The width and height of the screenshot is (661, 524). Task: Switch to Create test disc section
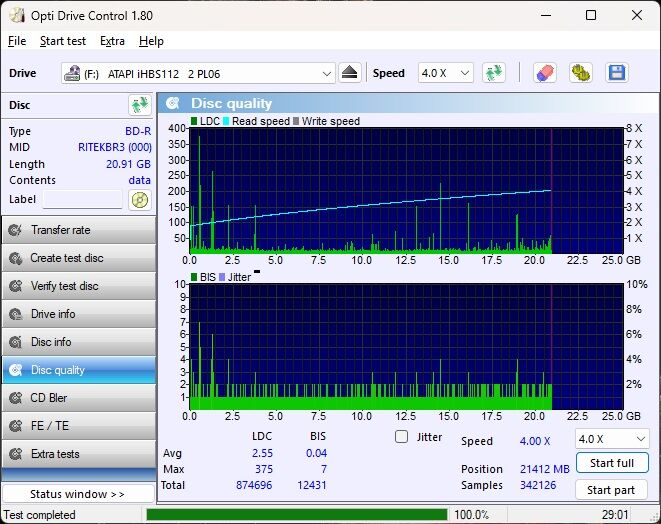pyautogui.click(x=79, y=258)
